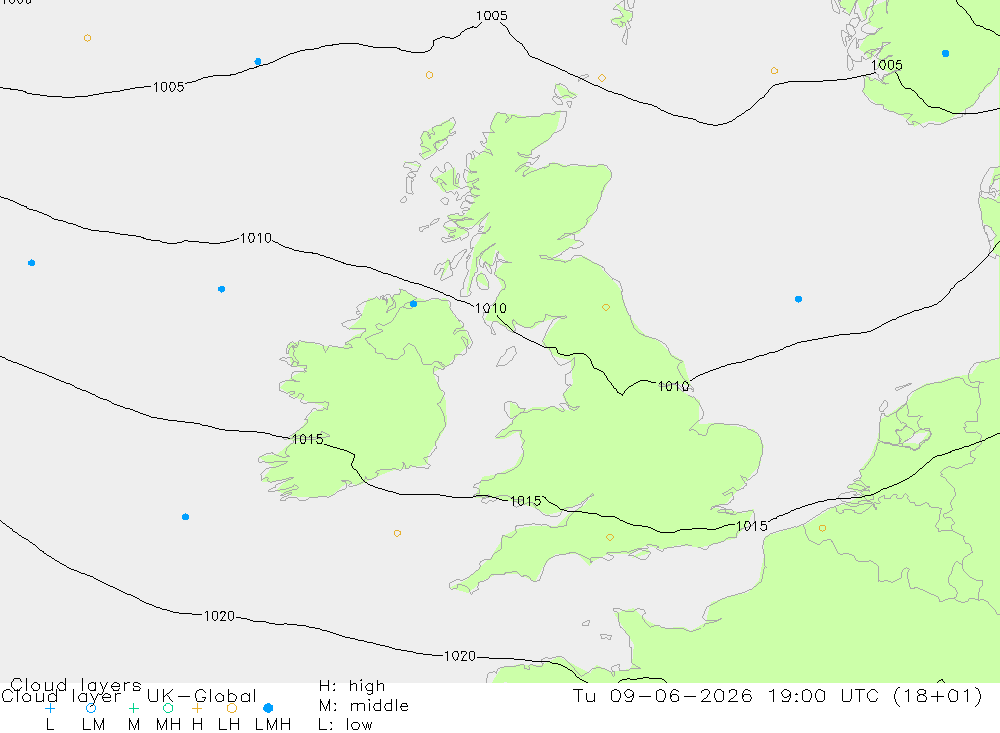Click the 1010 label on England's east coast

pos(673,386)
